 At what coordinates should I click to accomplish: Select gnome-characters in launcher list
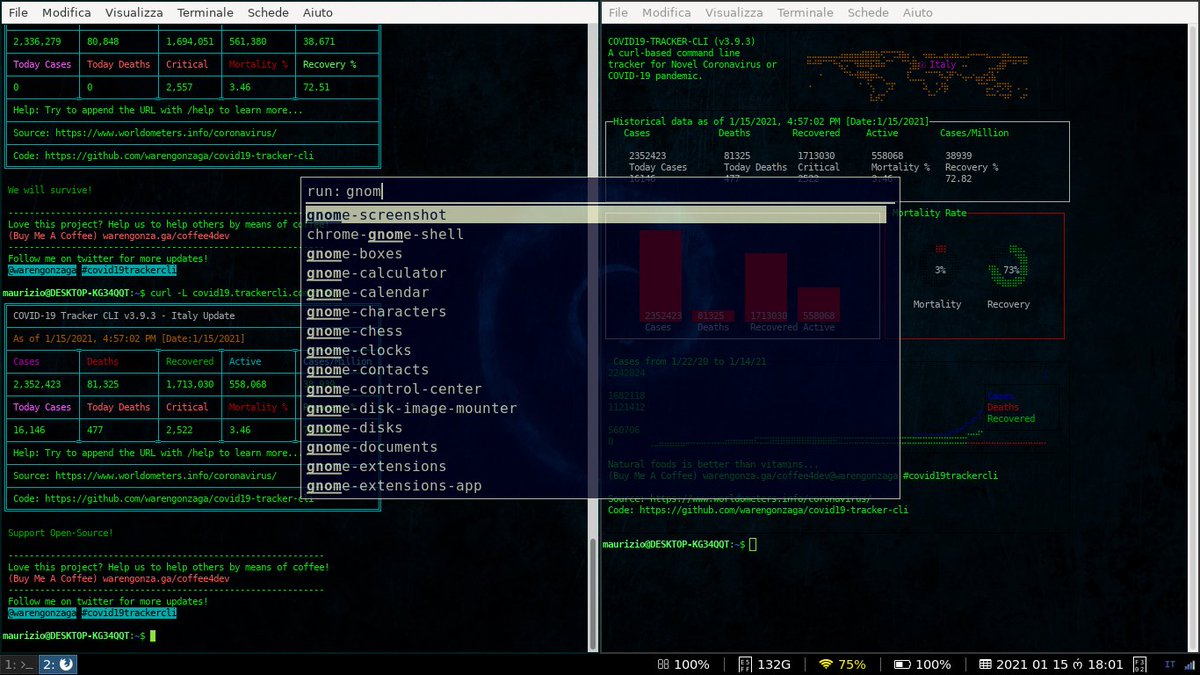[595, 312]
